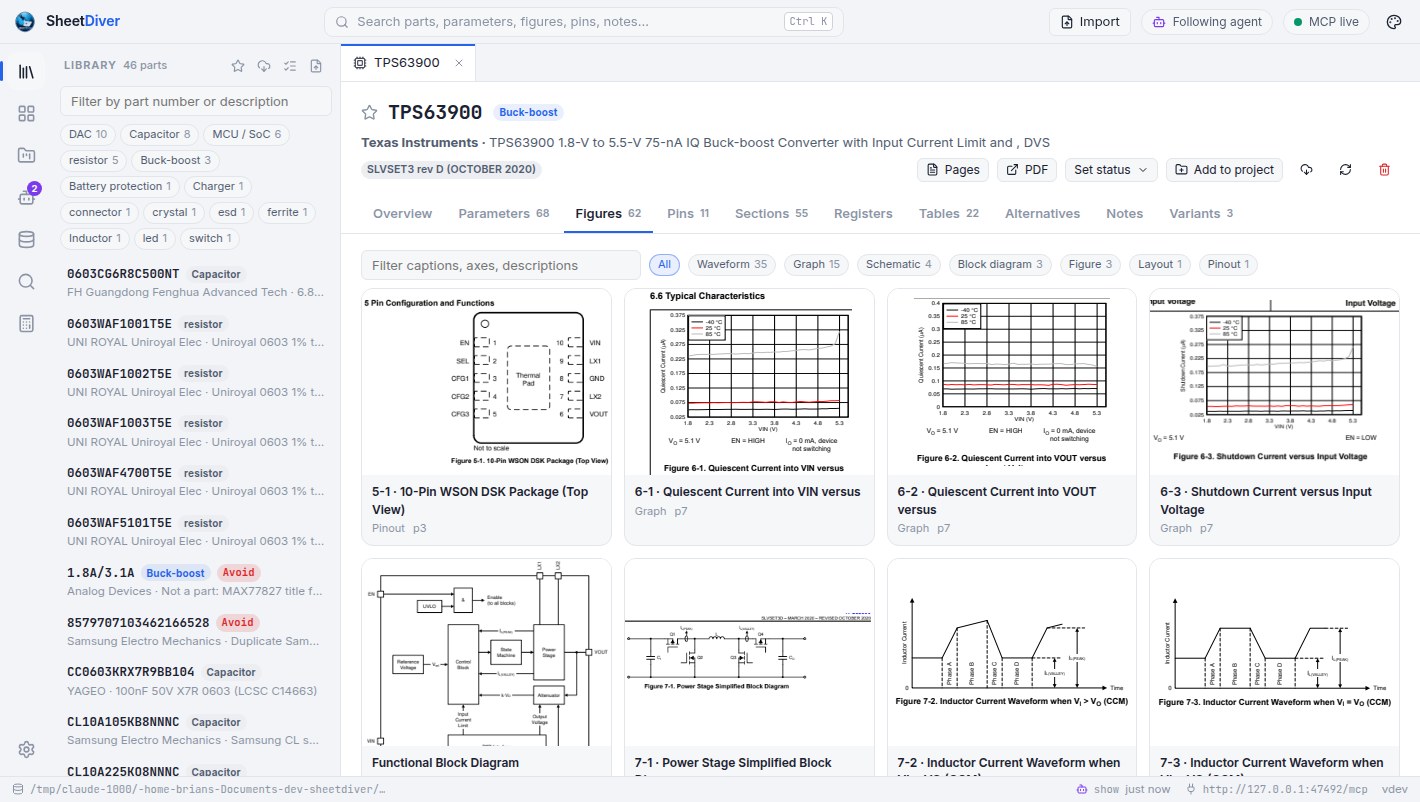
Task: Open the calculator icon in sidebar
Action: click(x=26, y=323)
